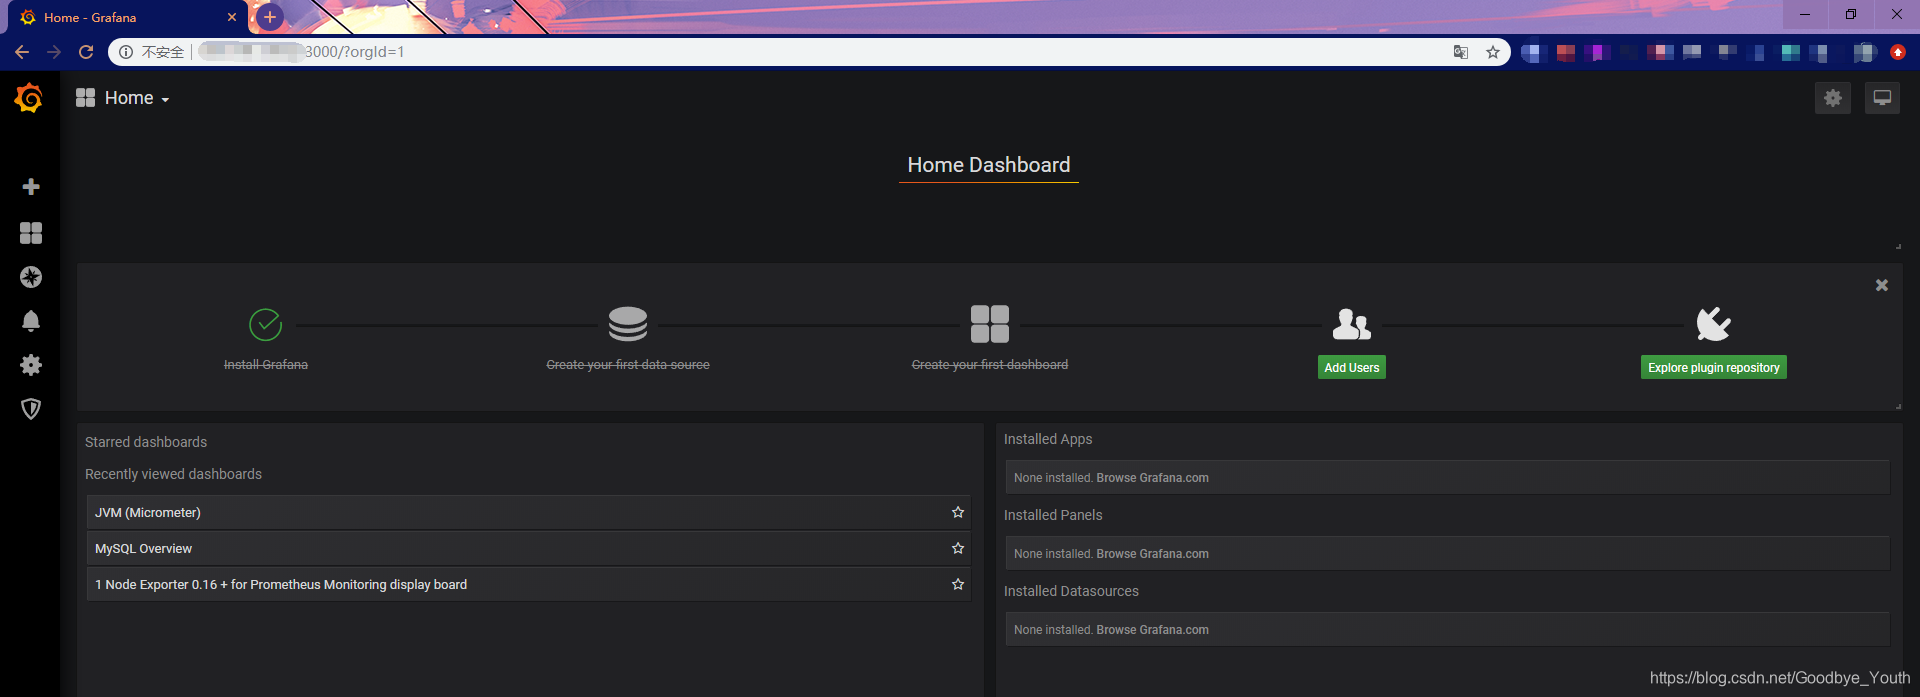The image size is (1920, 697).
Task: Open the Dashboards sidebar icon
Action: pyautogui.click(x=31, y=233)
